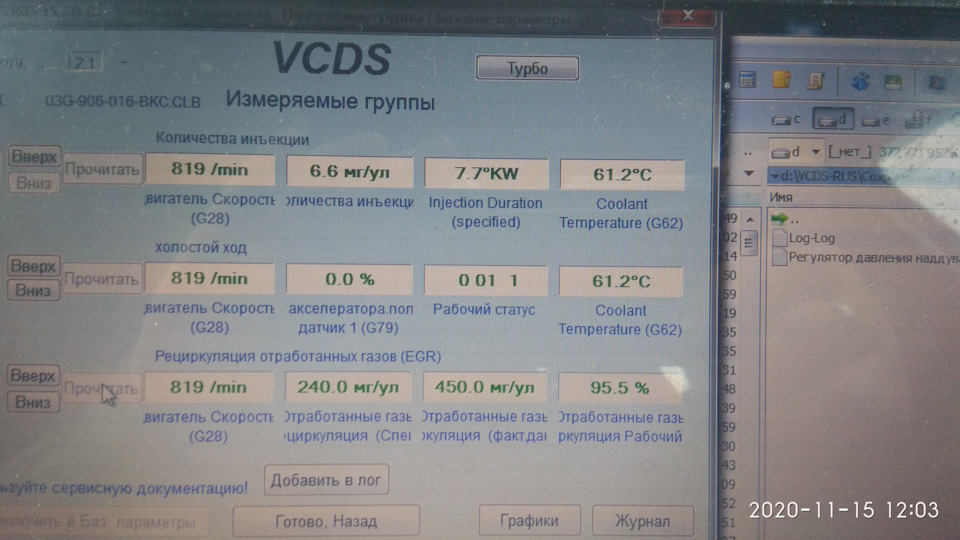The height and width of the screenshot is (540, 960).
Task: Click the d:\VCDS-RUS path bar
Action: pos(863,176)
